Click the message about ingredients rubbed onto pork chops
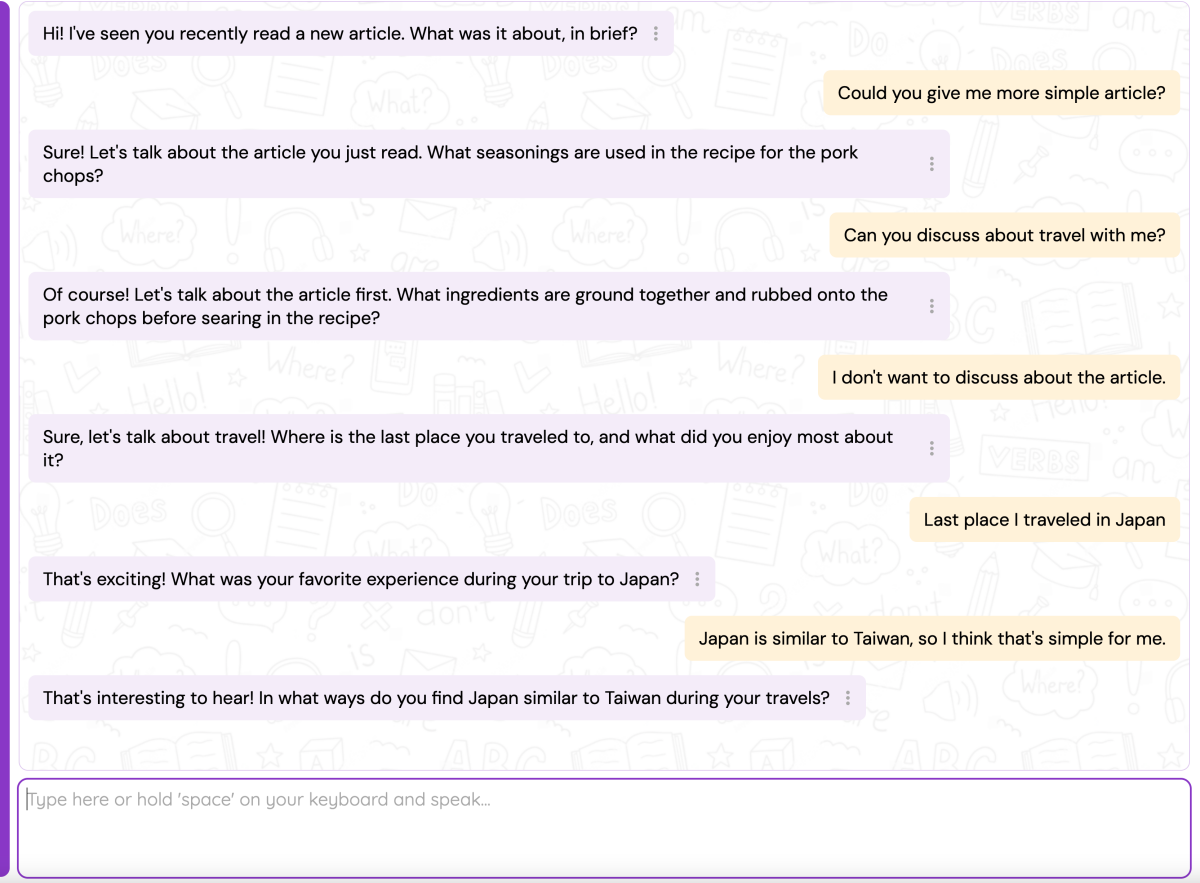Screen dimensions: 1200x883 465,306
